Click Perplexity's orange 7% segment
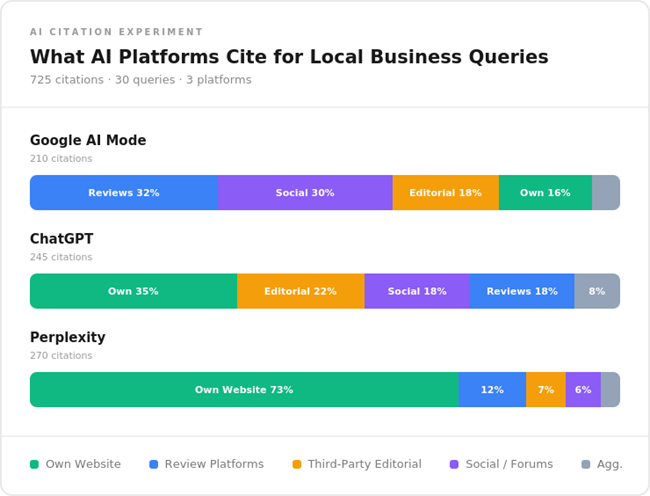Image resolution: width=650 pixels, height=496 pixels. (x=546, y=390)
